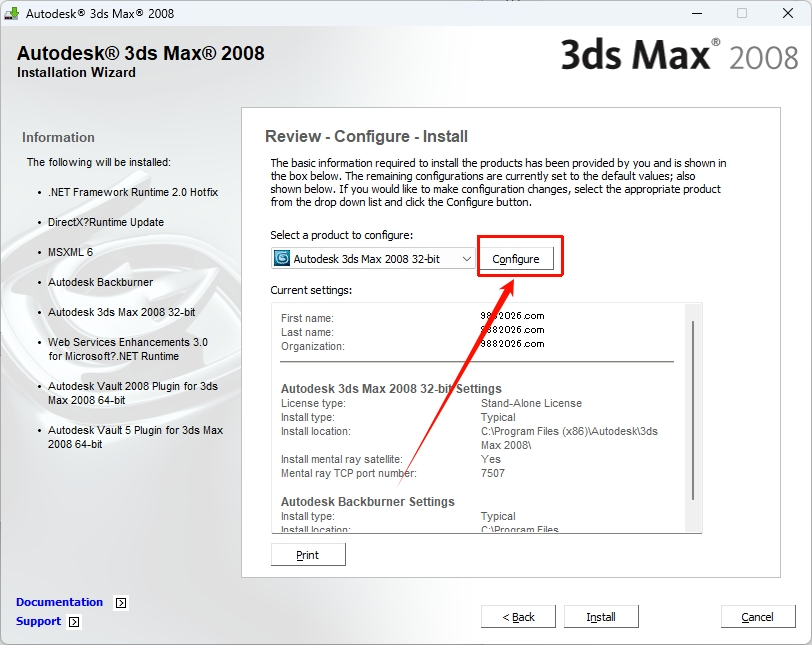Close the 3ds Max installation wizard window
This screenshot has width=812, height=645.
[787, 14]
